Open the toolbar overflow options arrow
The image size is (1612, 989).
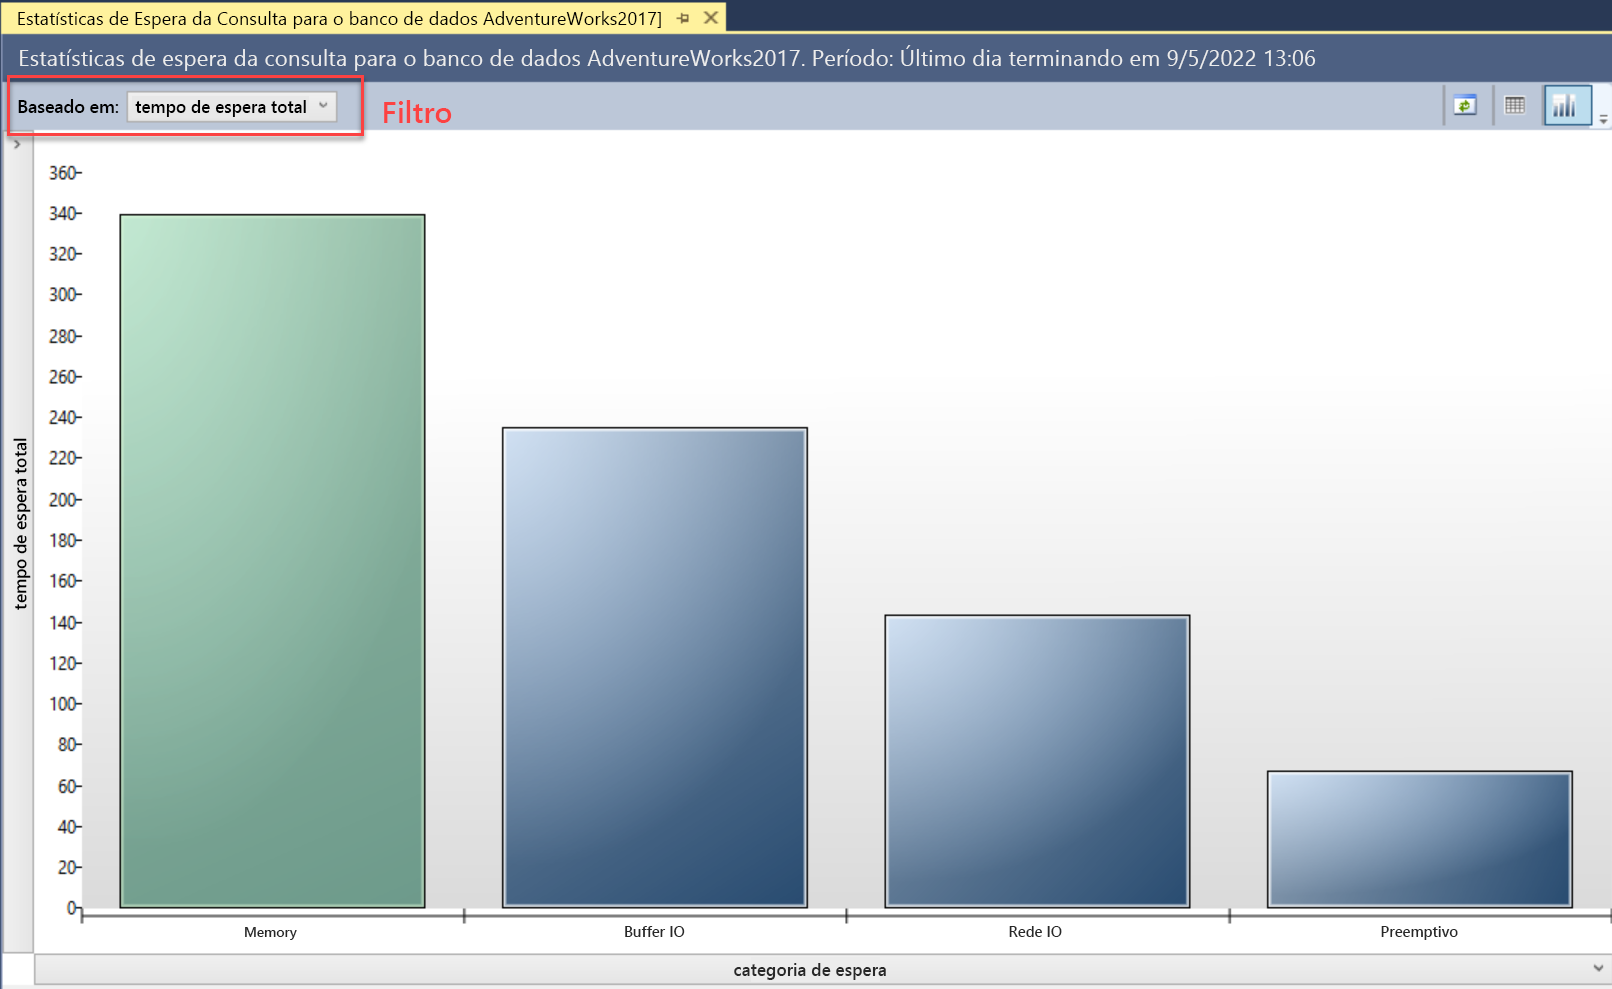[x=1603, y=118]
